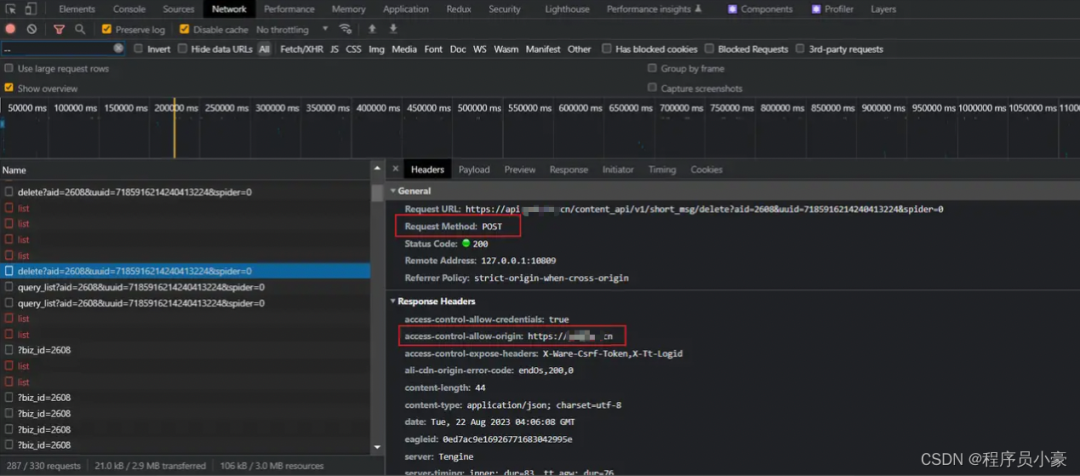Click the request list scroll-up arrow
The width and height of the screenshot is (1080, 476).
click(x=377, y=169)
